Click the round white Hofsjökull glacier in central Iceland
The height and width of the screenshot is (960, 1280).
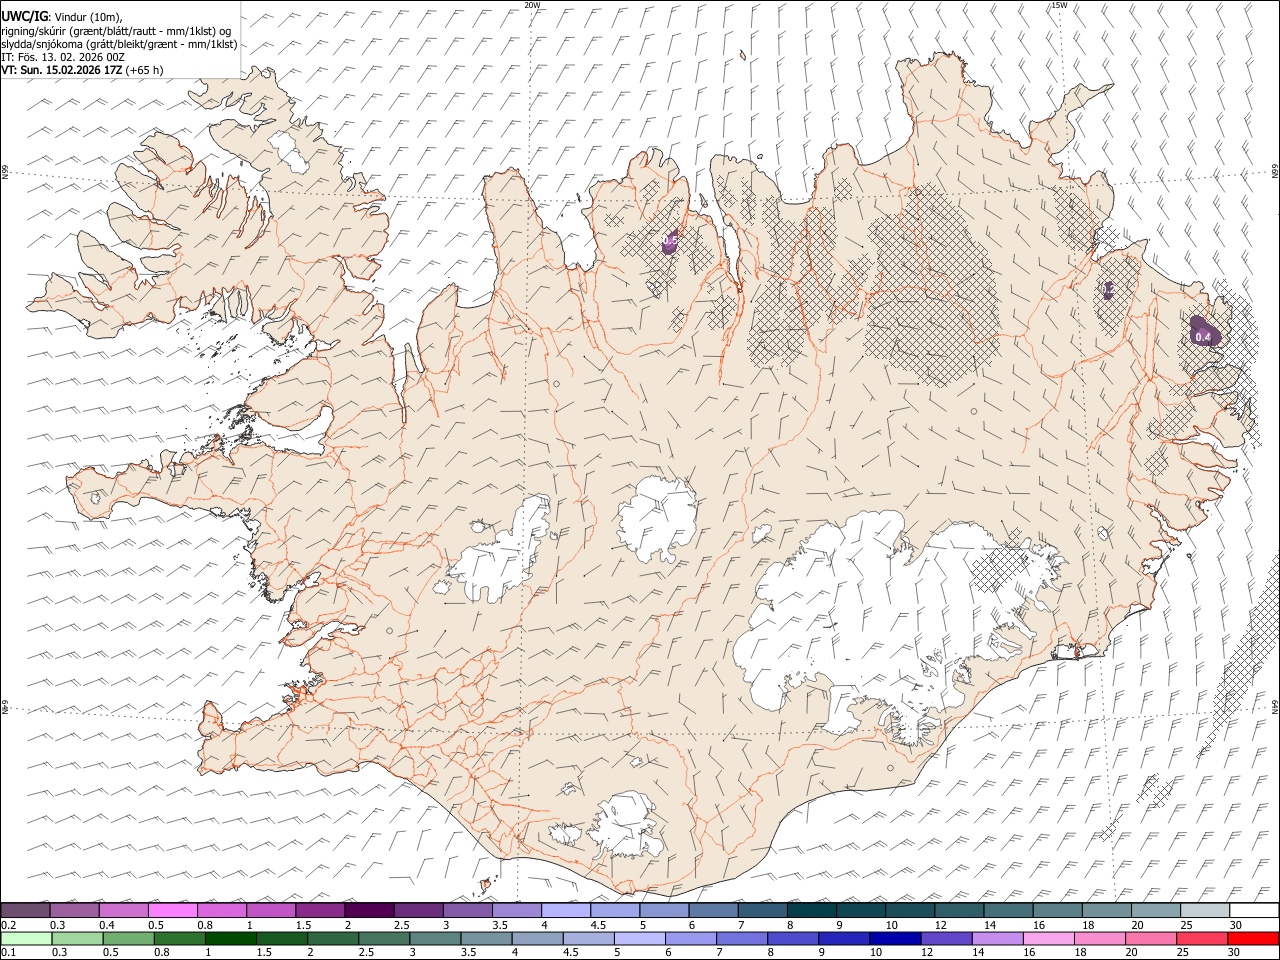pos(657,518)
